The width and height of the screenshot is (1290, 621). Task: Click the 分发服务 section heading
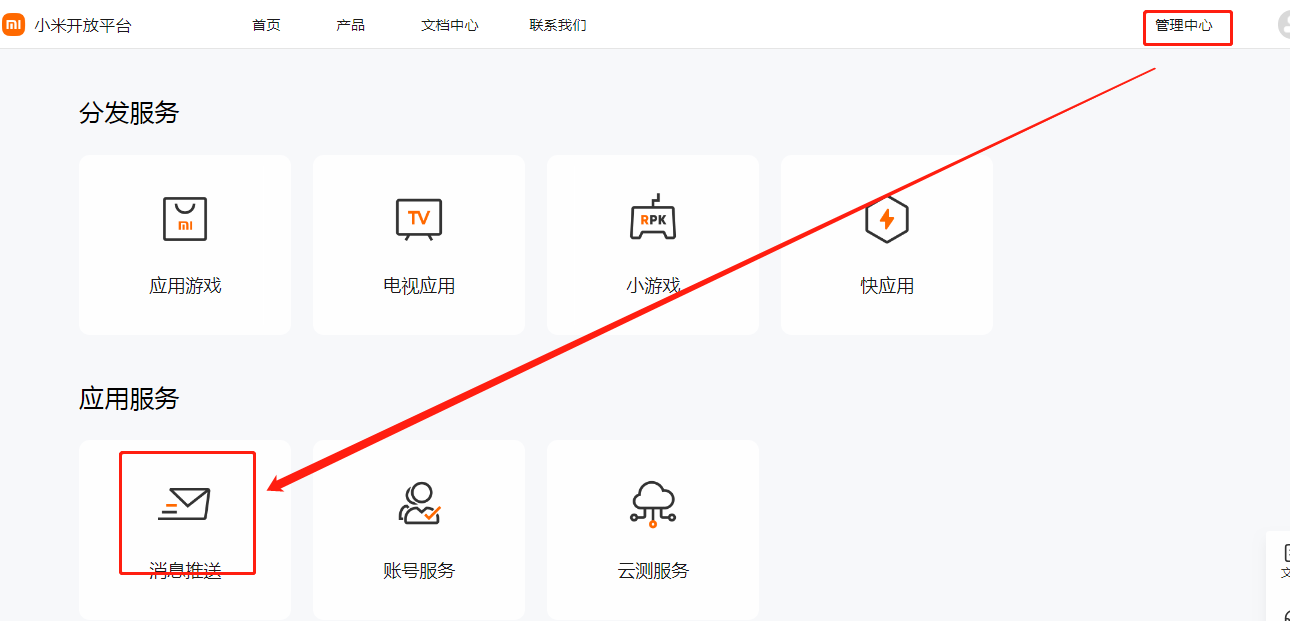pos(129,113)
